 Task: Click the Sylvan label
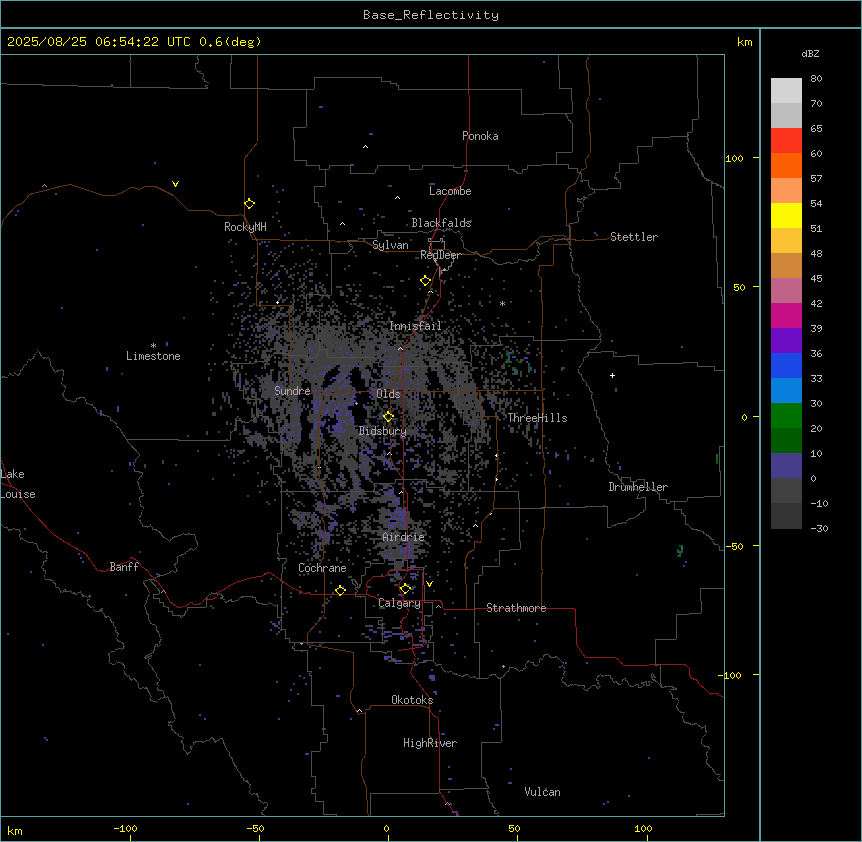coord(390,245)
